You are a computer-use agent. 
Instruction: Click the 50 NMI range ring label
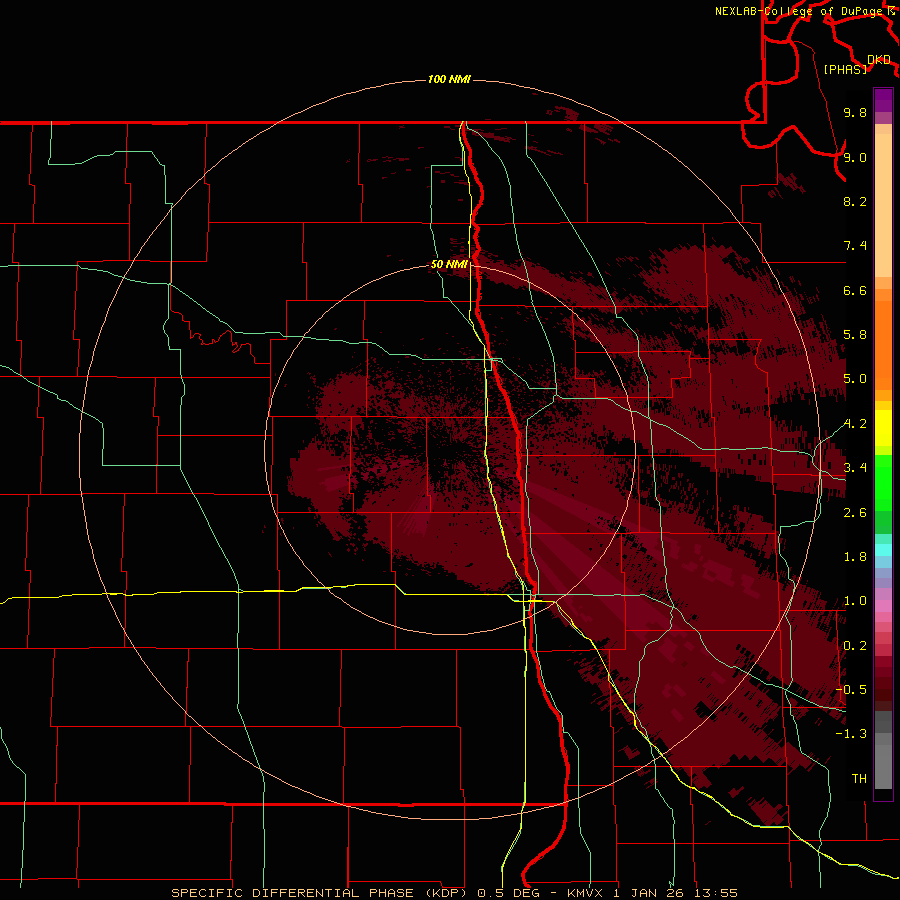click(449, 264)
